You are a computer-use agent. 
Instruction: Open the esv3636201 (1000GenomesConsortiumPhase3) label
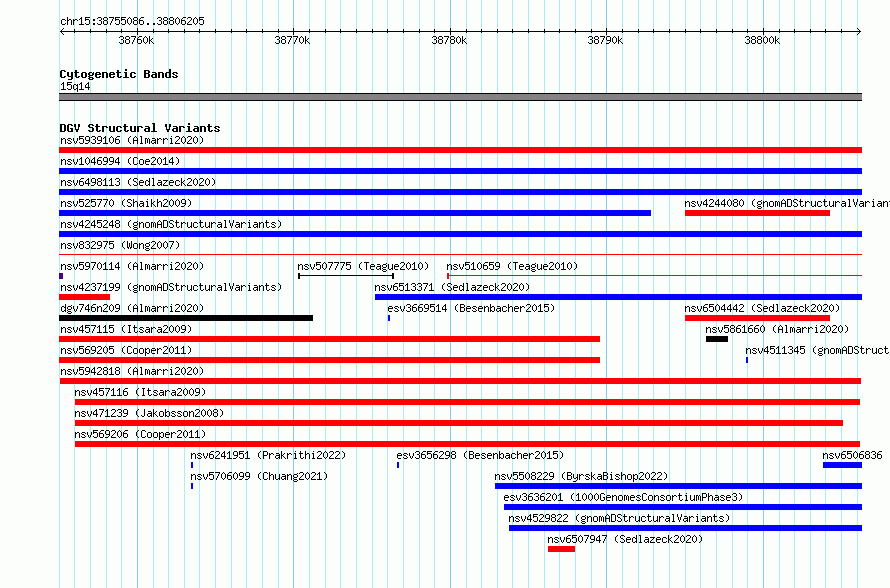[x=623, y=497]
